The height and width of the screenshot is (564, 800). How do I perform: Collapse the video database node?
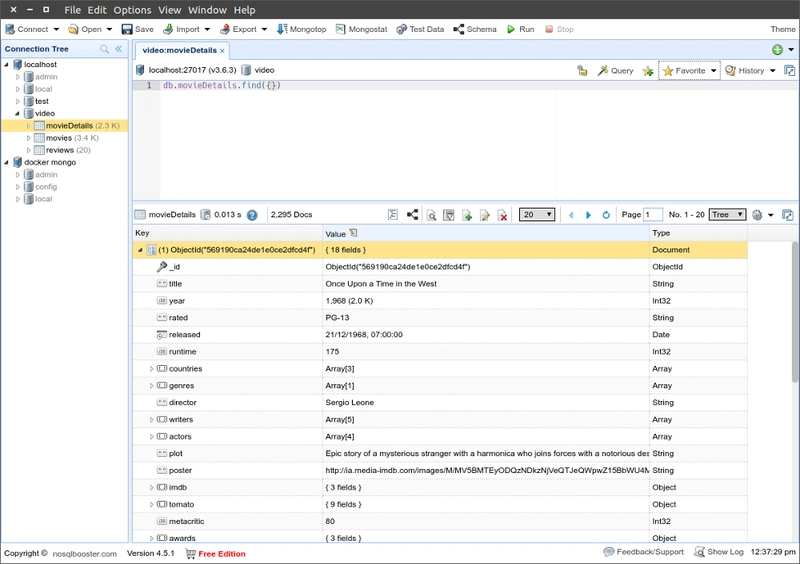17,113
